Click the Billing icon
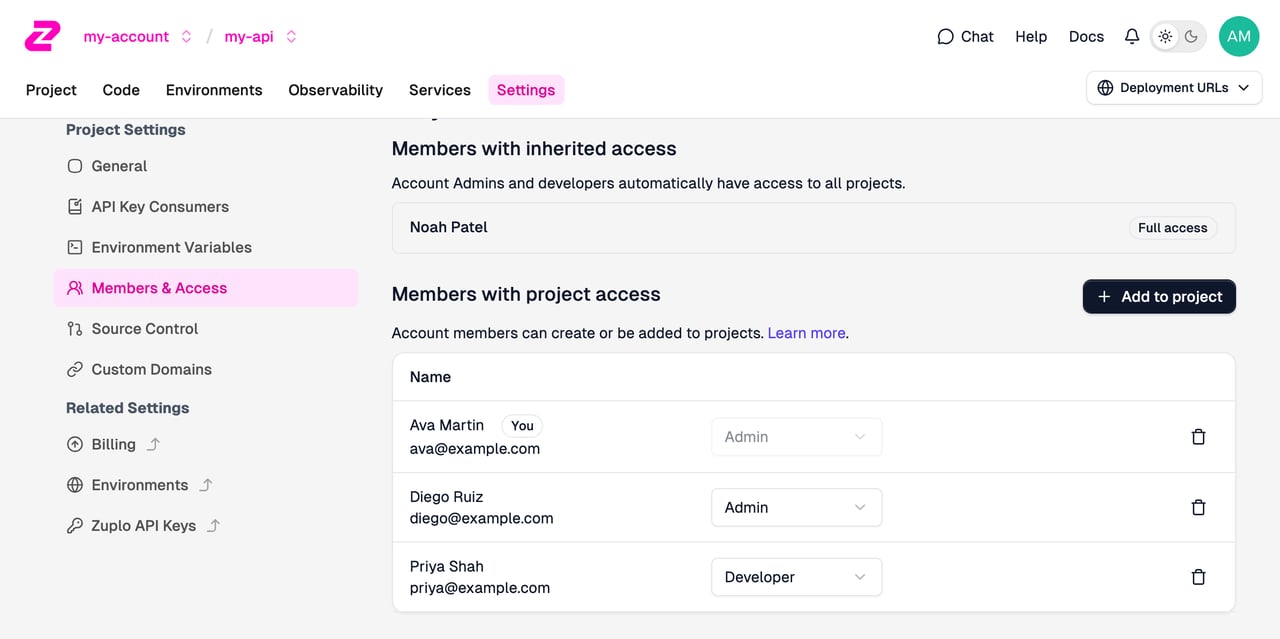Image resolution: width=1280 pixels, height=639 pixels. [75, 444]
